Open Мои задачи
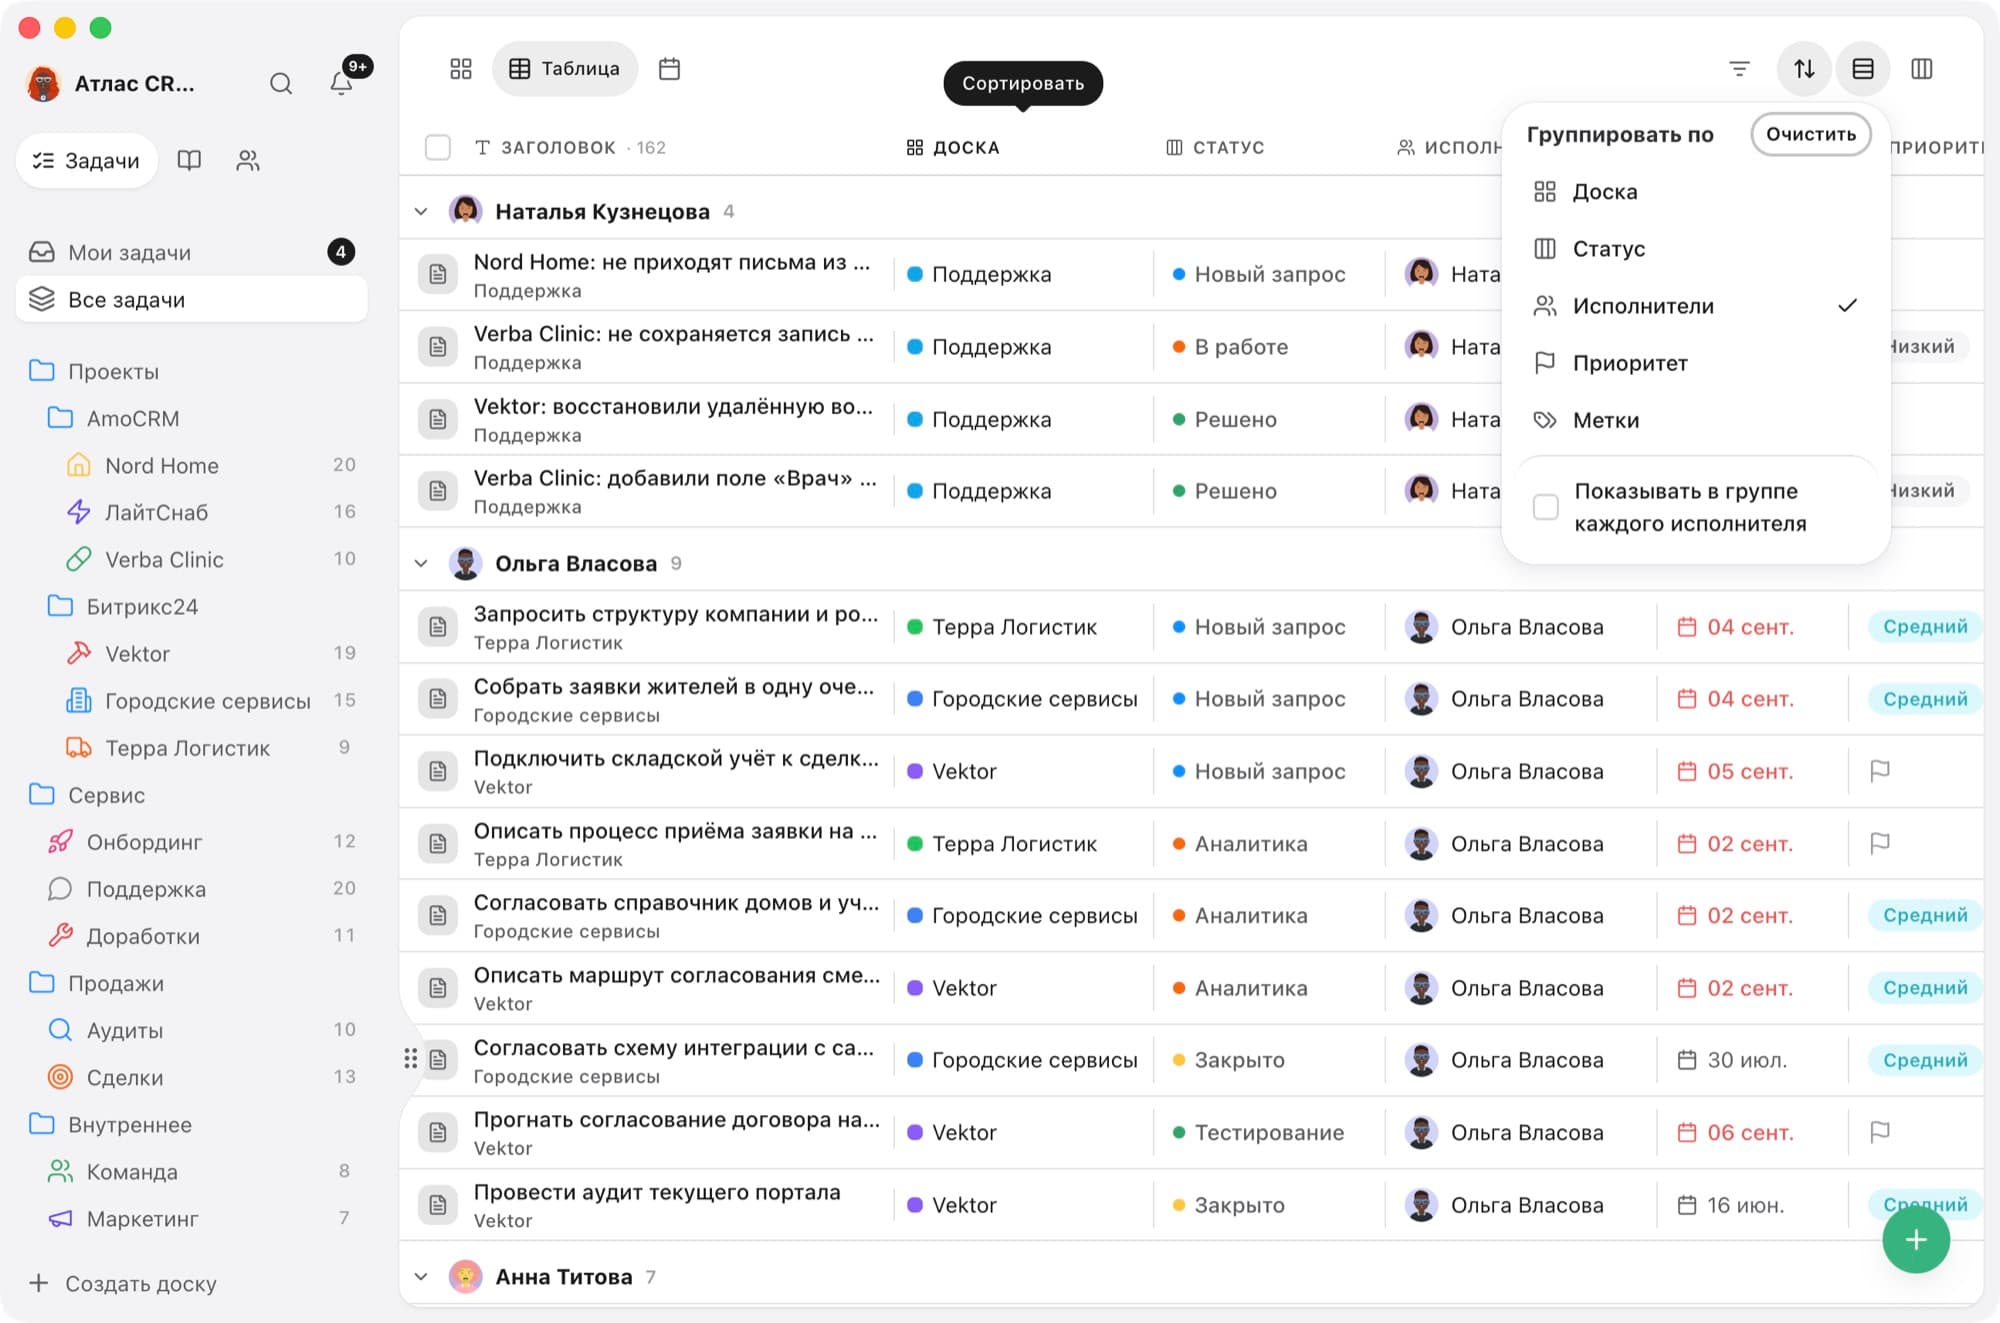Screen dimensions: 2000x1323 192,252
